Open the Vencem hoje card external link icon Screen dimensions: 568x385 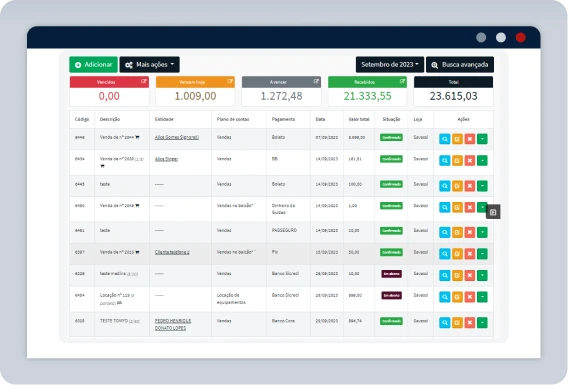[x=230, y=81]
